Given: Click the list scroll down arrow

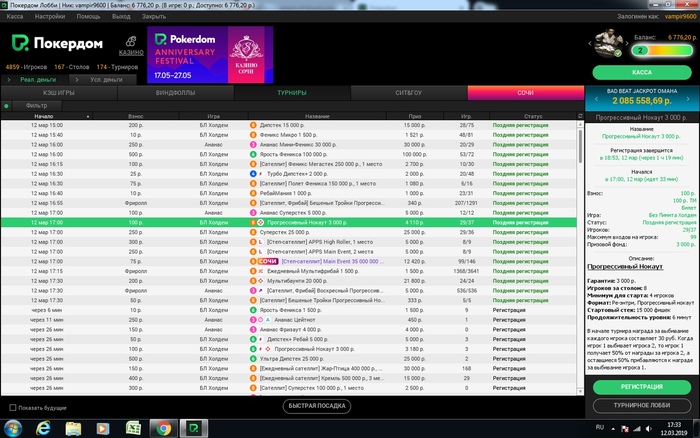Looking at the screenshot, I should click(x=580, y=392).
